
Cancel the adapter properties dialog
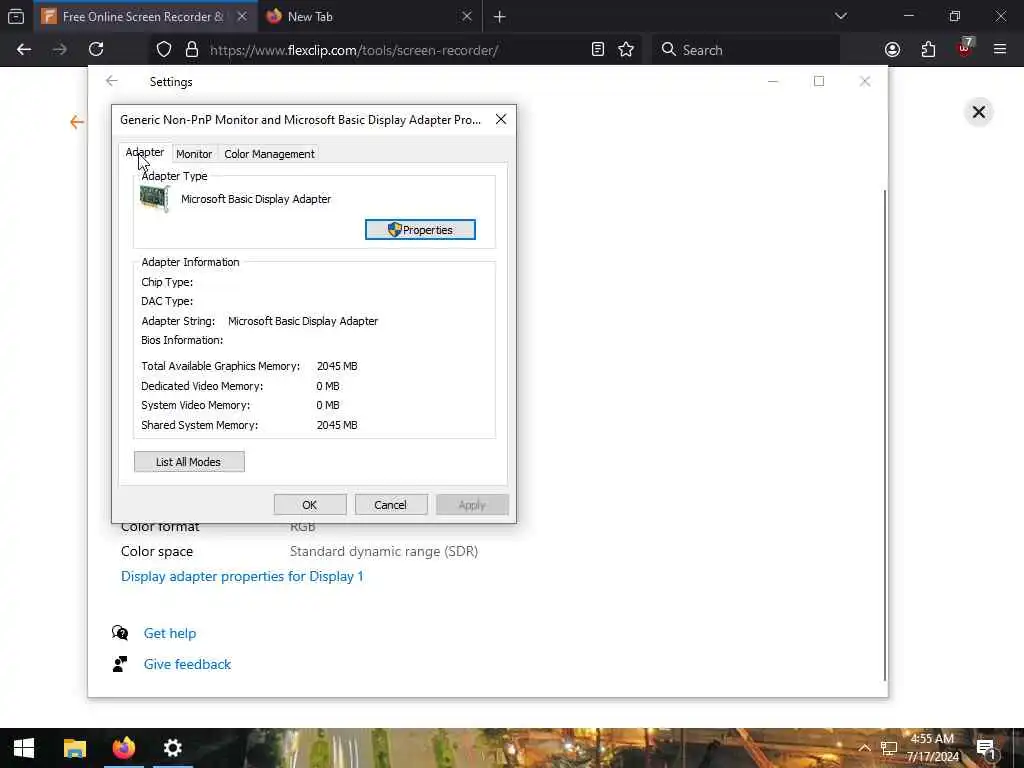(x=391, y=505)
